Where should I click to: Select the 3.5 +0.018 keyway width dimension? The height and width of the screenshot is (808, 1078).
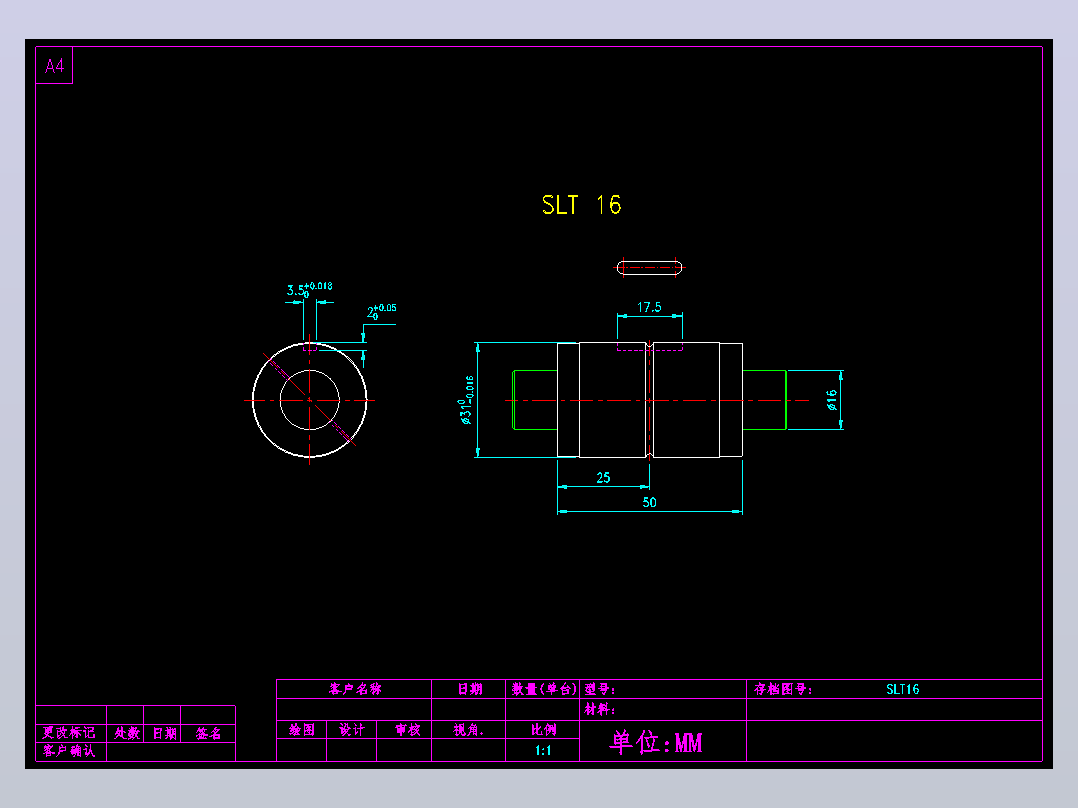coord(309,290)
